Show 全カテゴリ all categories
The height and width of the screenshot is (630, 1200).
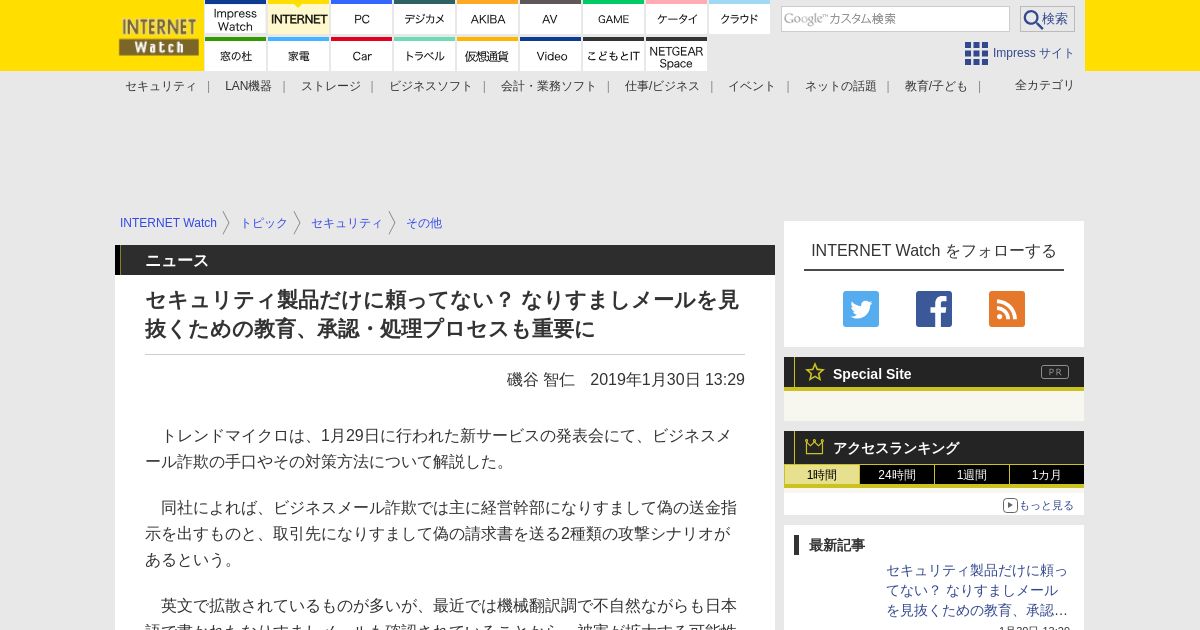(x=1045, y=85)
